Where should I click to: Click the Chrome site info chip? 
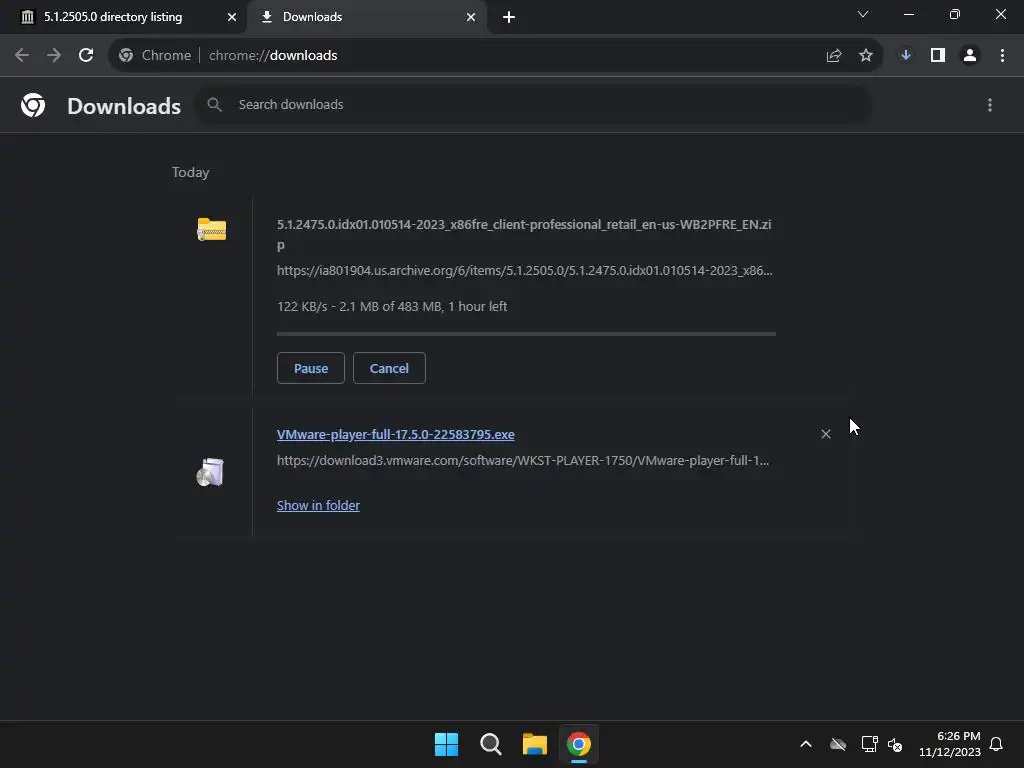point(155,56)
